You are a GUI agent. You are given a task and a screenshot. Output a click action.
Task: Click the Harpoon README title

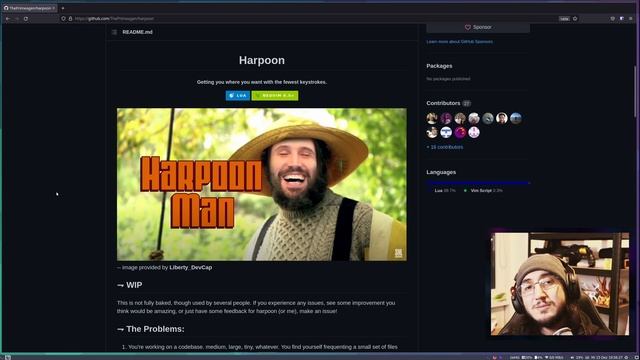click(x=262, y=60)
